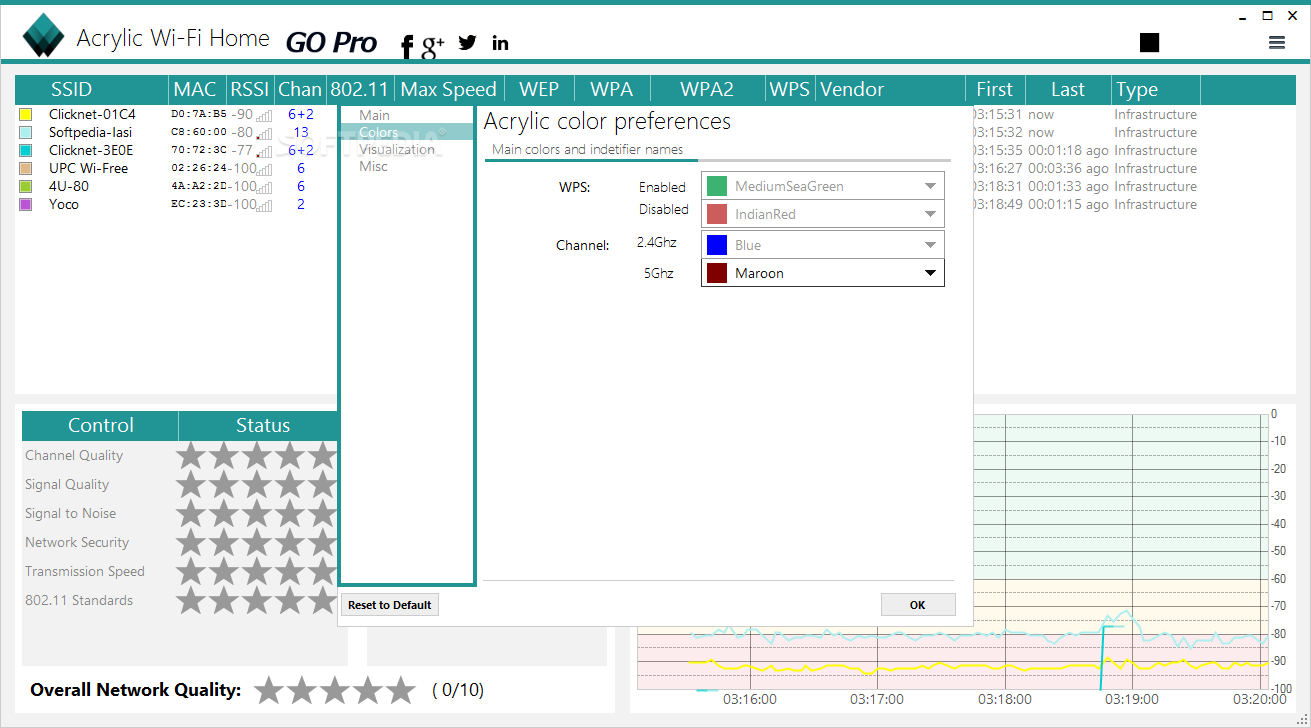Image resolution: width=1311 pixels, height=728 pixels.
Task: Sort by the Vendor column header
Action: coord(890,89)
